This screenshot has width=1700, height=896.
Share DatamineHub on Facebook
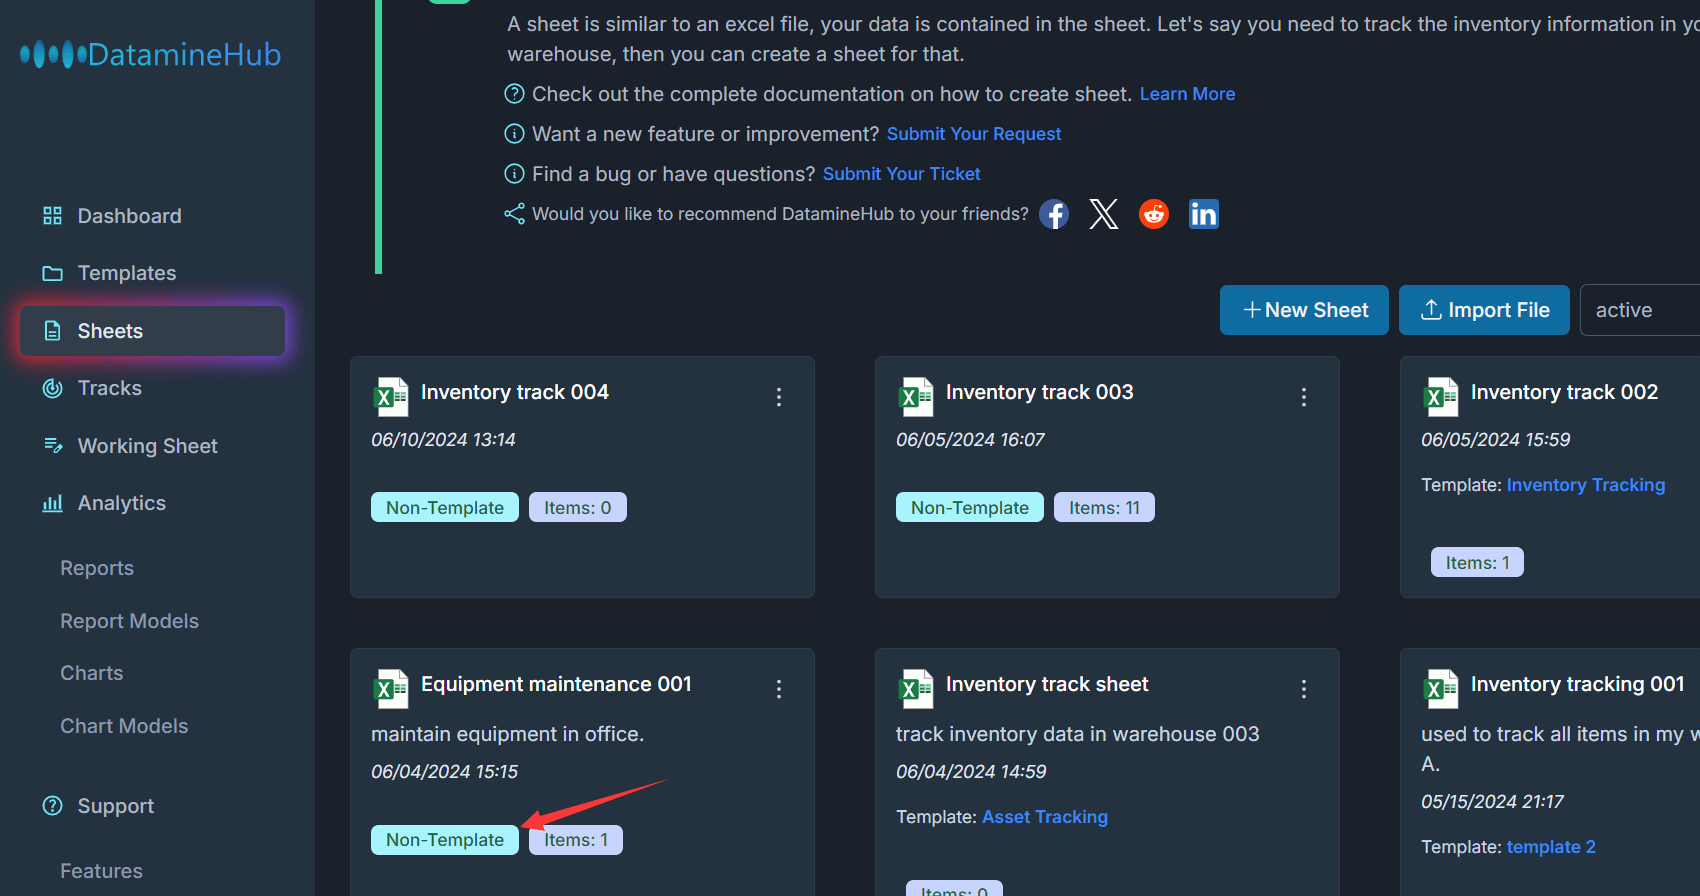click(x=1054, y=214)
